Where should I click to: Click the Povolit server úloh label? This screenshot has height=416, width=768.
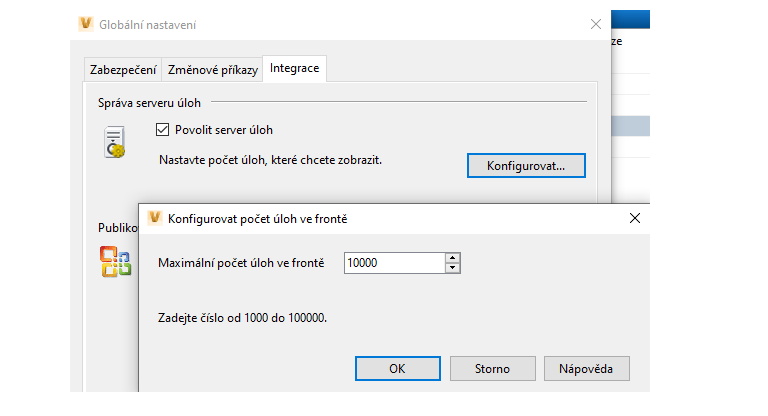point(224,130)
